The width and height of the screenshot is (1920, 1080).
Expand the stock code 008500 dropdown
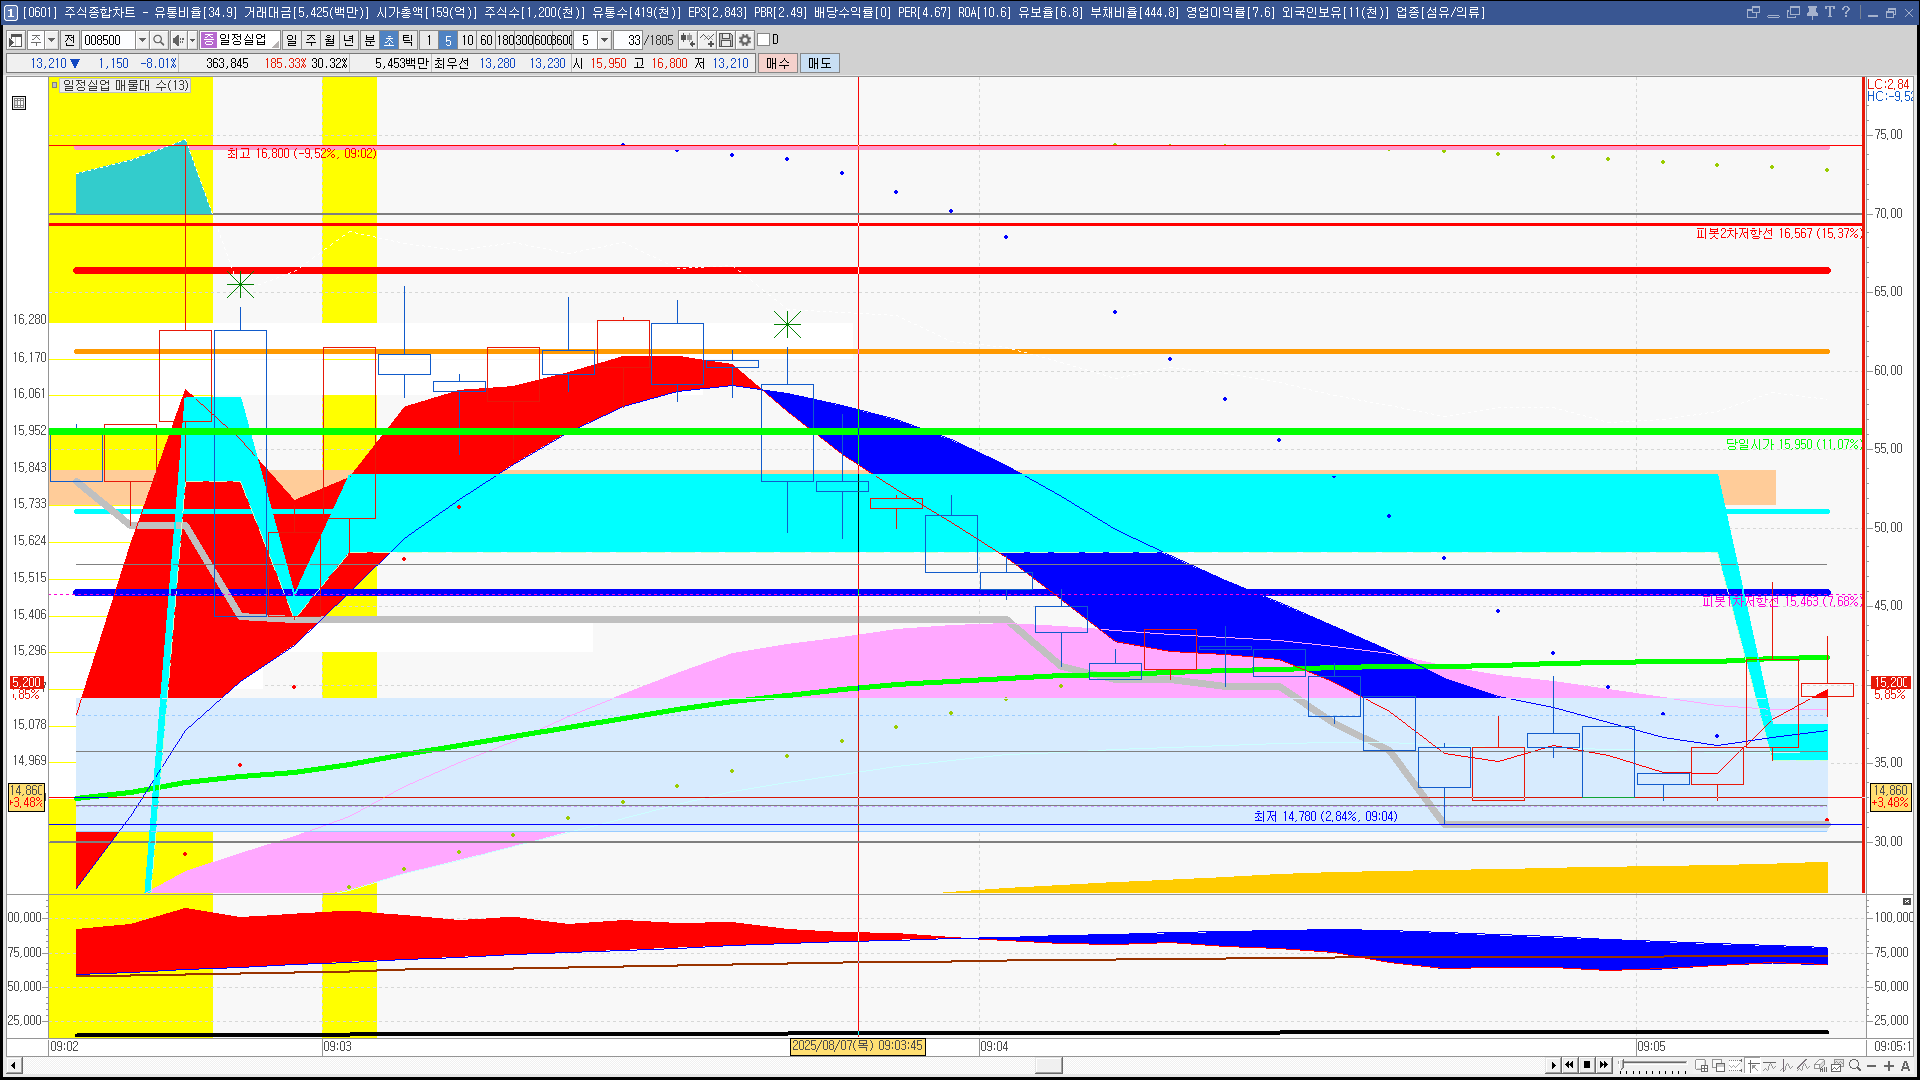pos(142,40)
